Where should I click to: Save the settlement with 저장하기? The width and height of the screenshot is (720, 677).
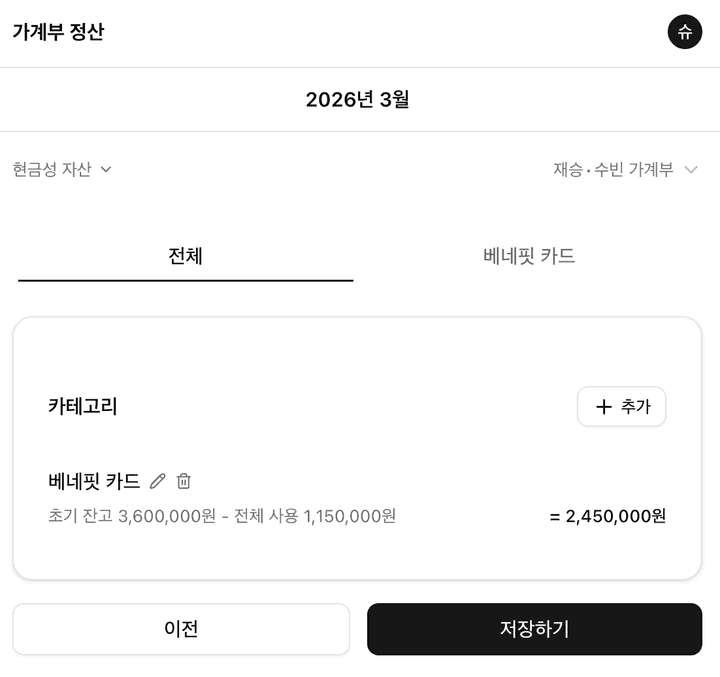534,629
